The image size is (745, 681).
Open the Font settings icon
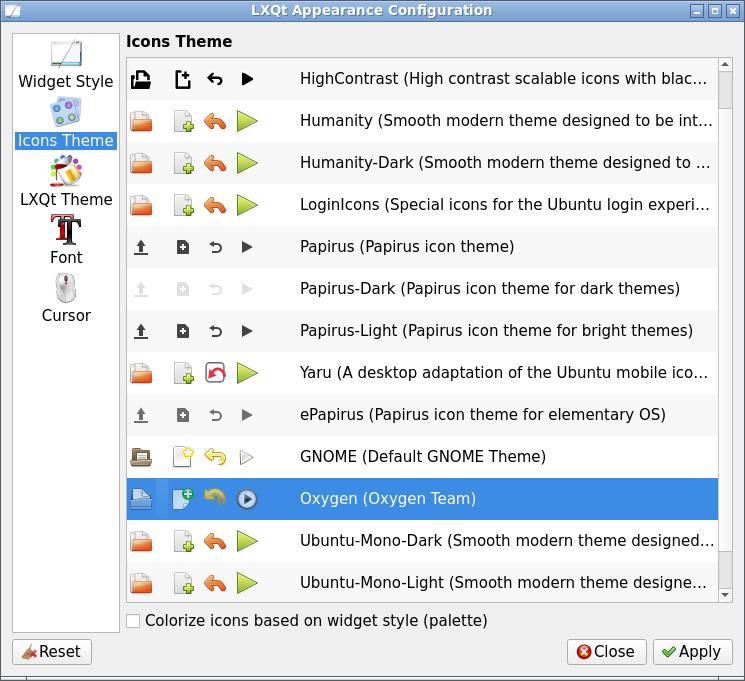[66, 229]
